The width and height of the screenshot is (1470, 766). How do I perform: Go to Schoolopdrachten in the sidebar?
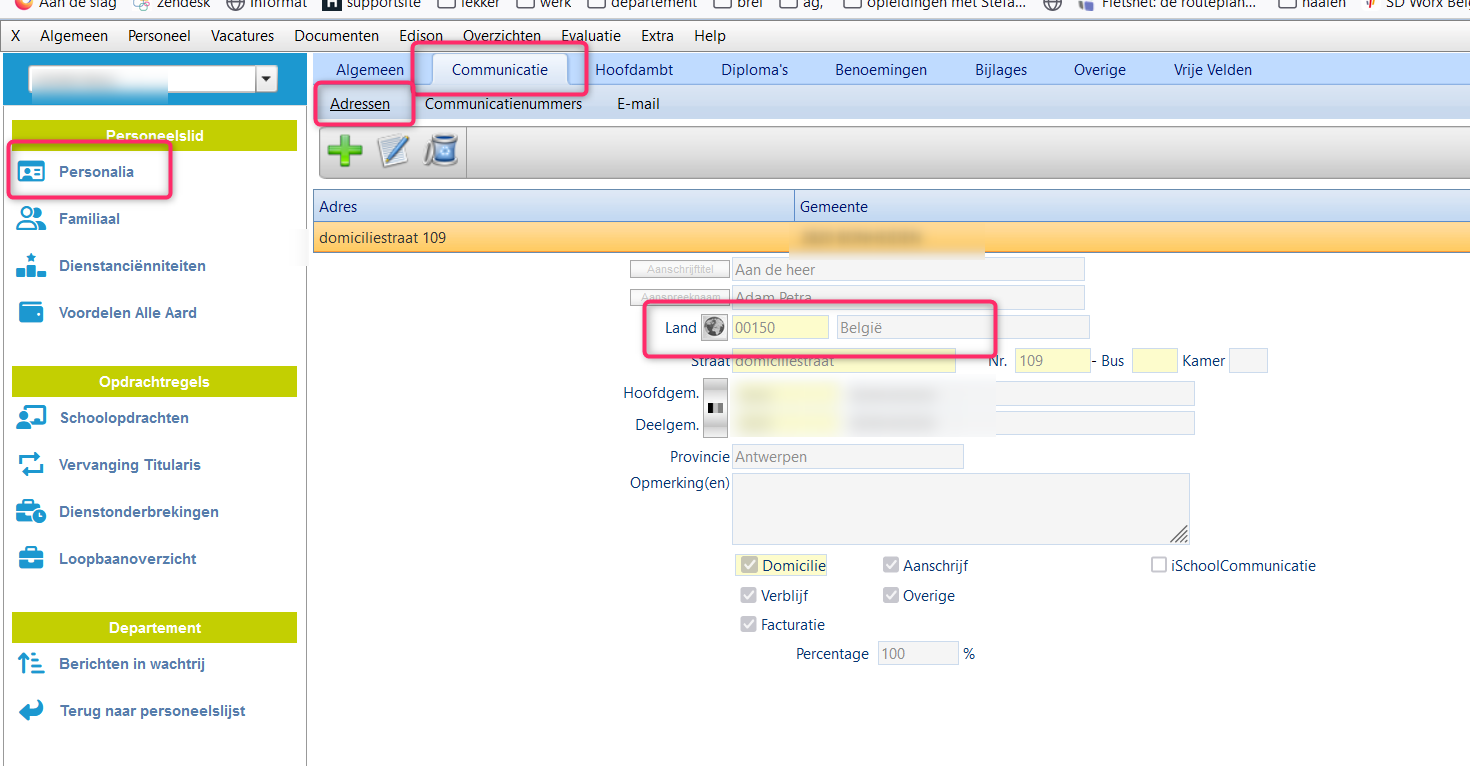(x=123, y=418)
